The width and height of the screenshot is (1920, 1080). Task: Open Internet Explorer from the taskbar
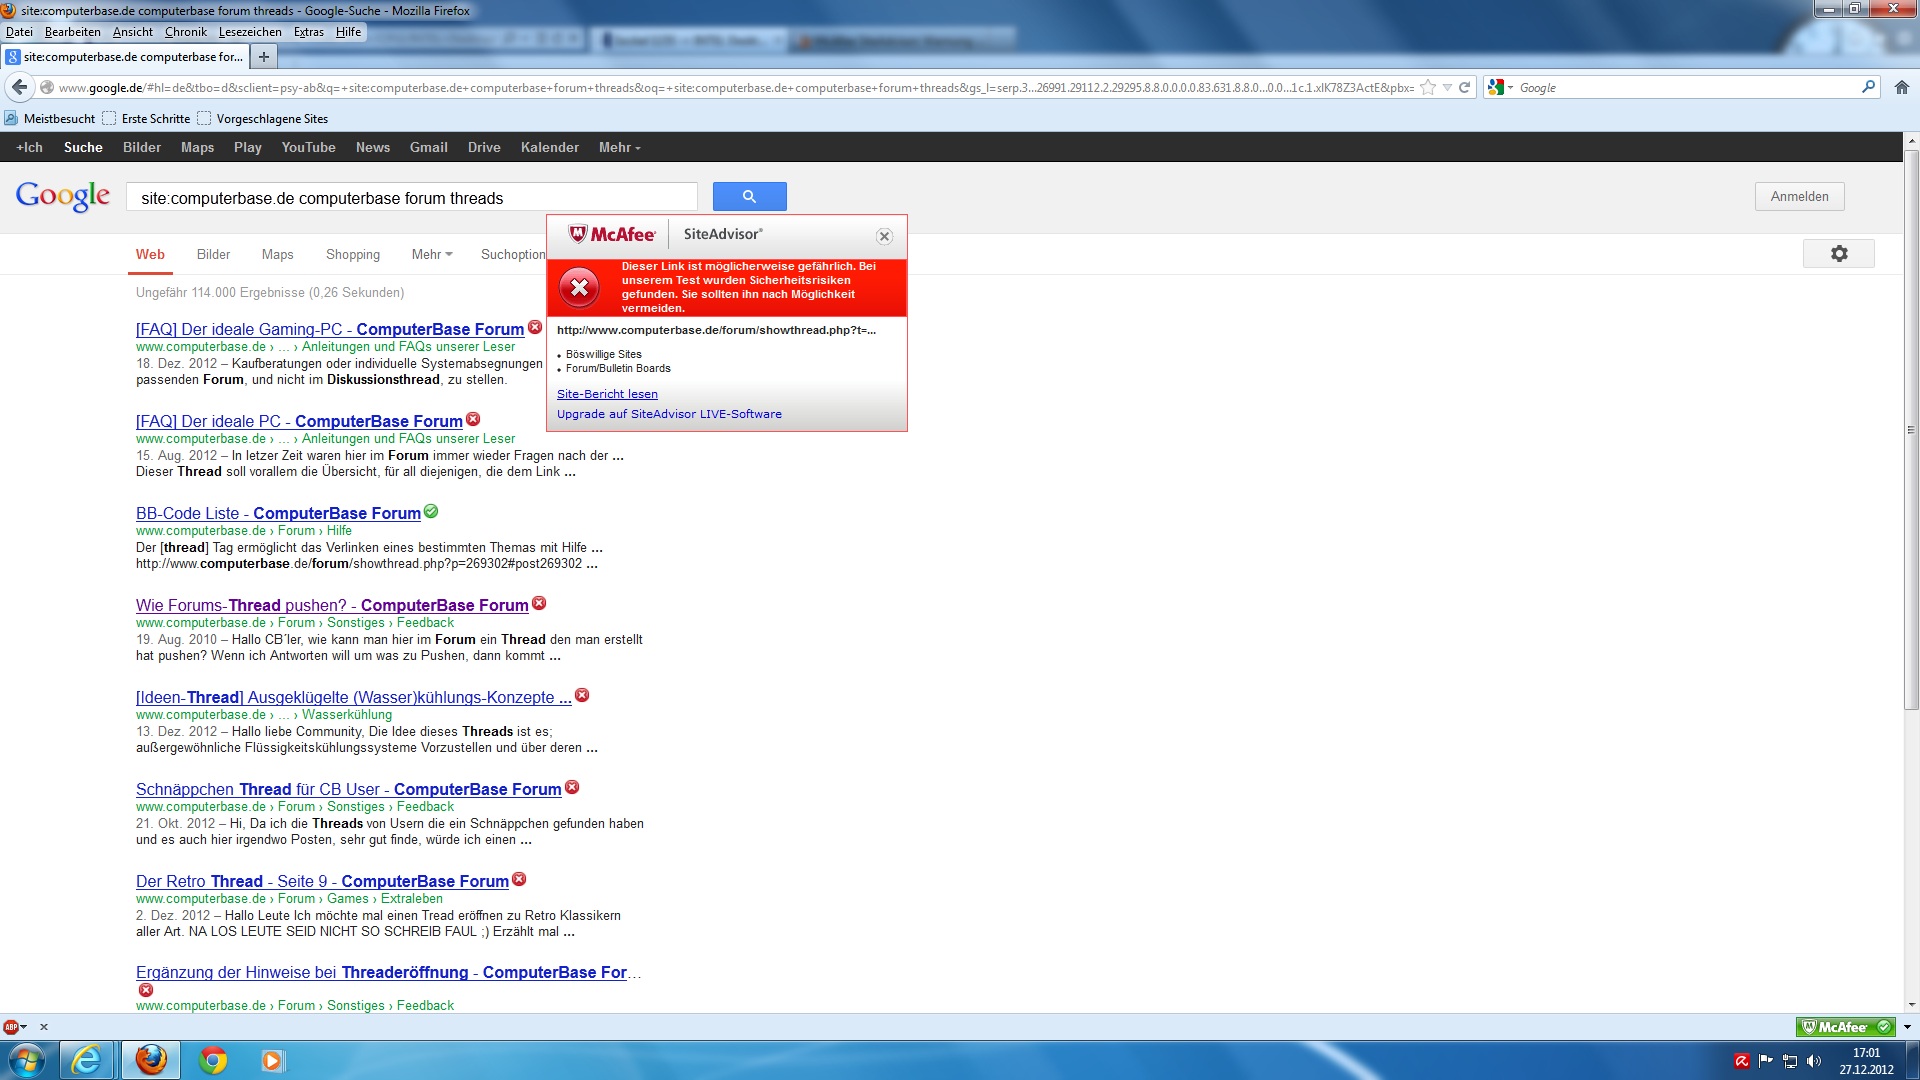pyautogui.click(x=87, y=1059)
